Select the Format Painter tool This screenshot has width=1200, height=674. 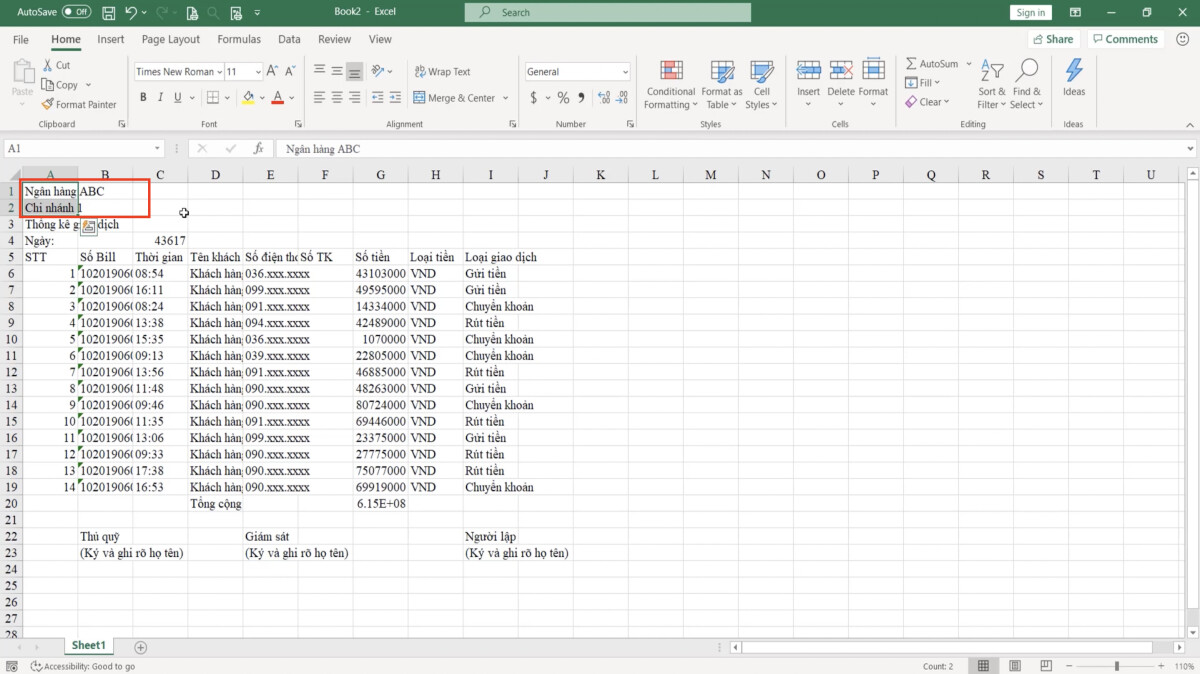click(79, 104)
